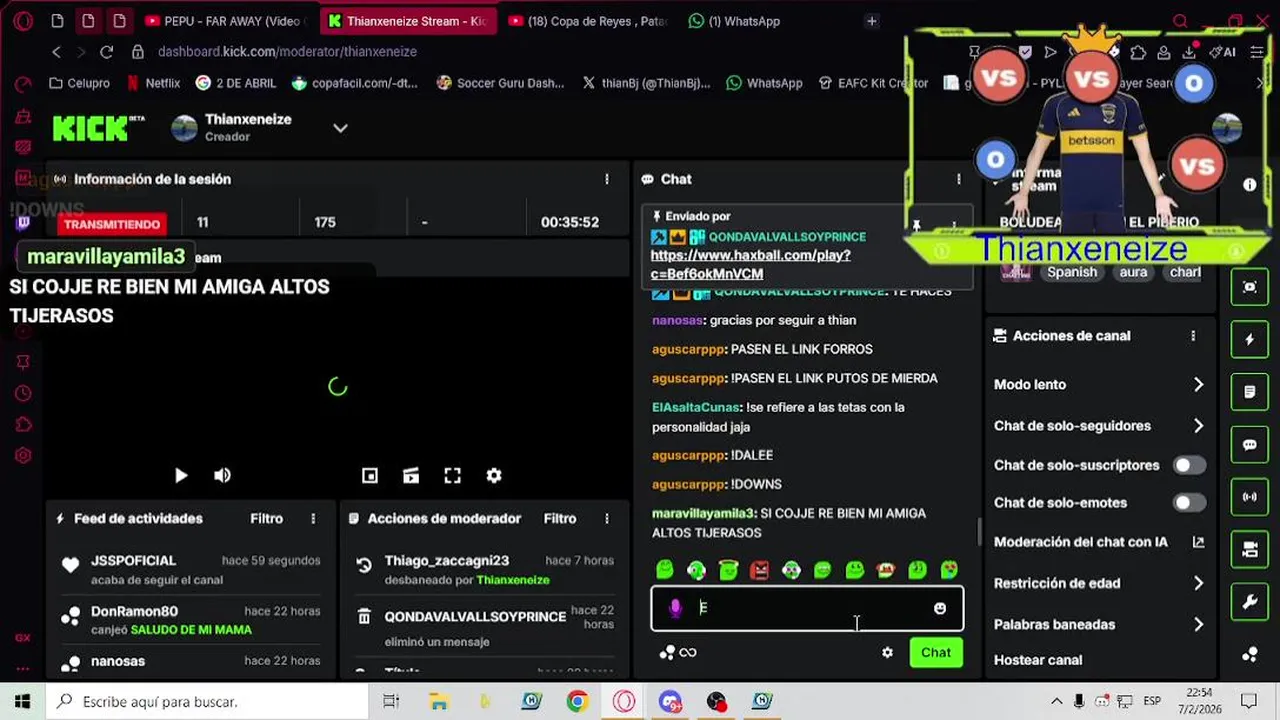
Task: Open Filtro in Acciones de moderador
Action: coord(560,519)
